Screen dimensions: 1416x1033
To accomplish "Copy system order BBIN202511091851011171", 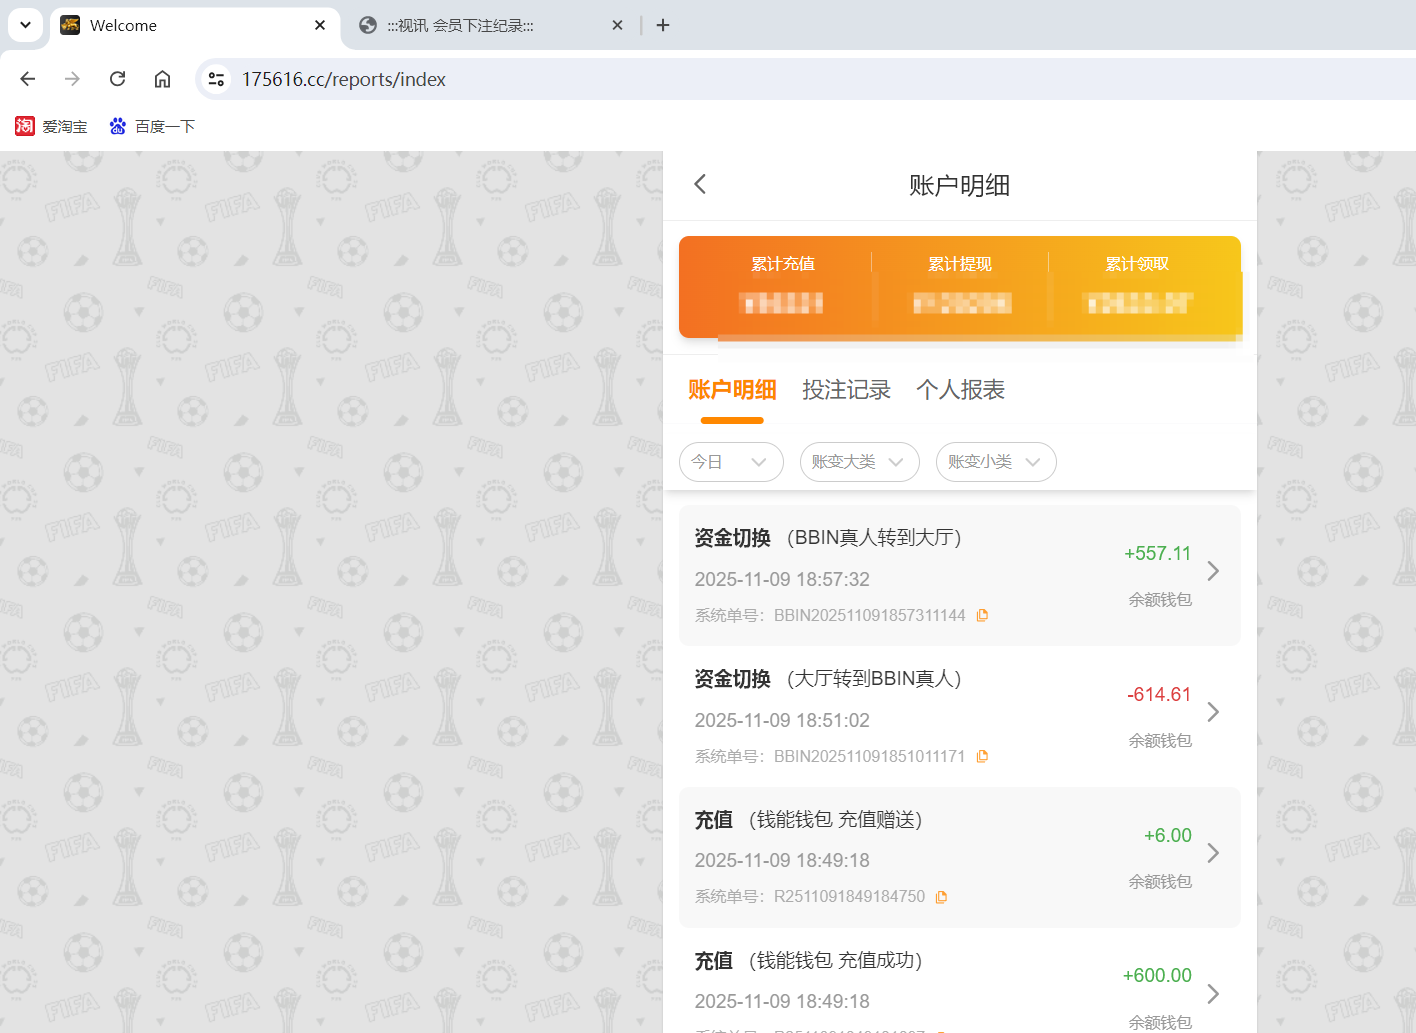I will pos(982,756).
